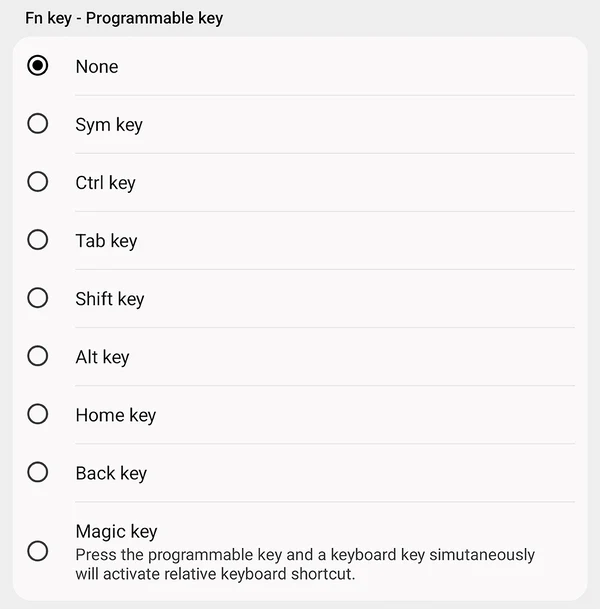Image resolution: width=600 pixels, height=609 pixels.
Task: Click the Shift key label
Action: (110, 299)
